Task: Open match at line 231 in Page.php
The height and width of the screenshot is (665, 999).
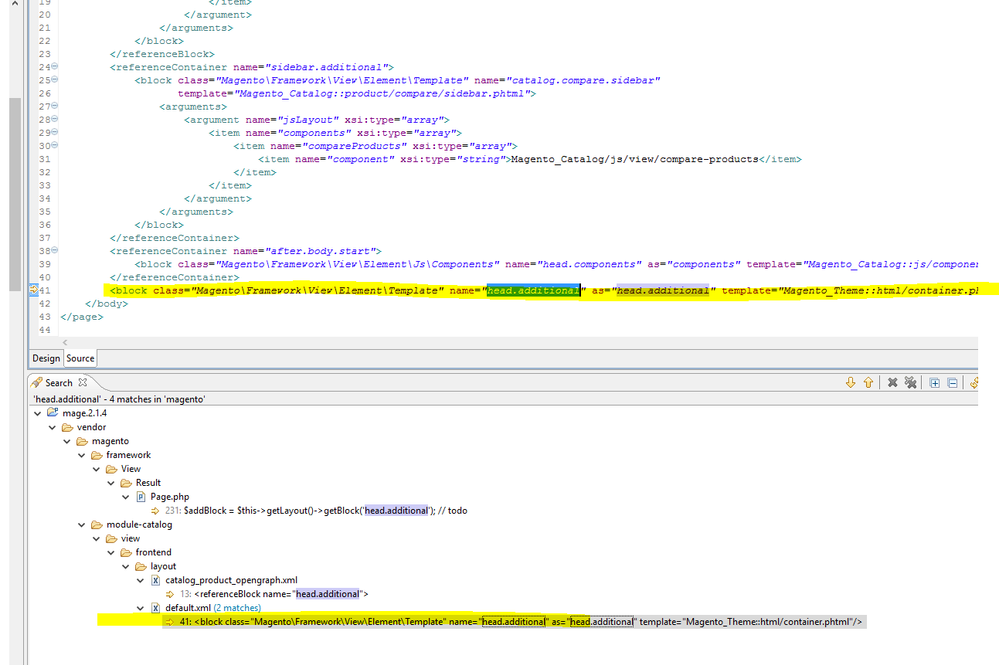Action: pyautogui.click(x=310, y=510)
